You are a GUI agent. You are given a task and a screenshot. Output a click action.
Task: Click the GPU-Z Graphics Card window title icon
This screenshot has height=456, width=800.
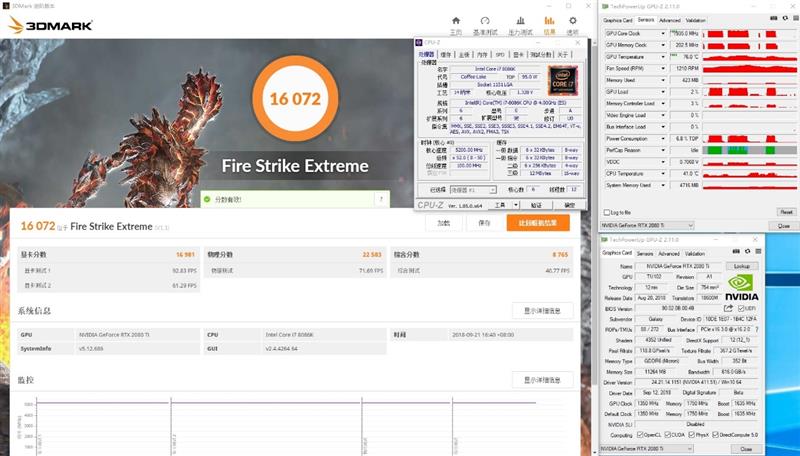tap(605, 239)
